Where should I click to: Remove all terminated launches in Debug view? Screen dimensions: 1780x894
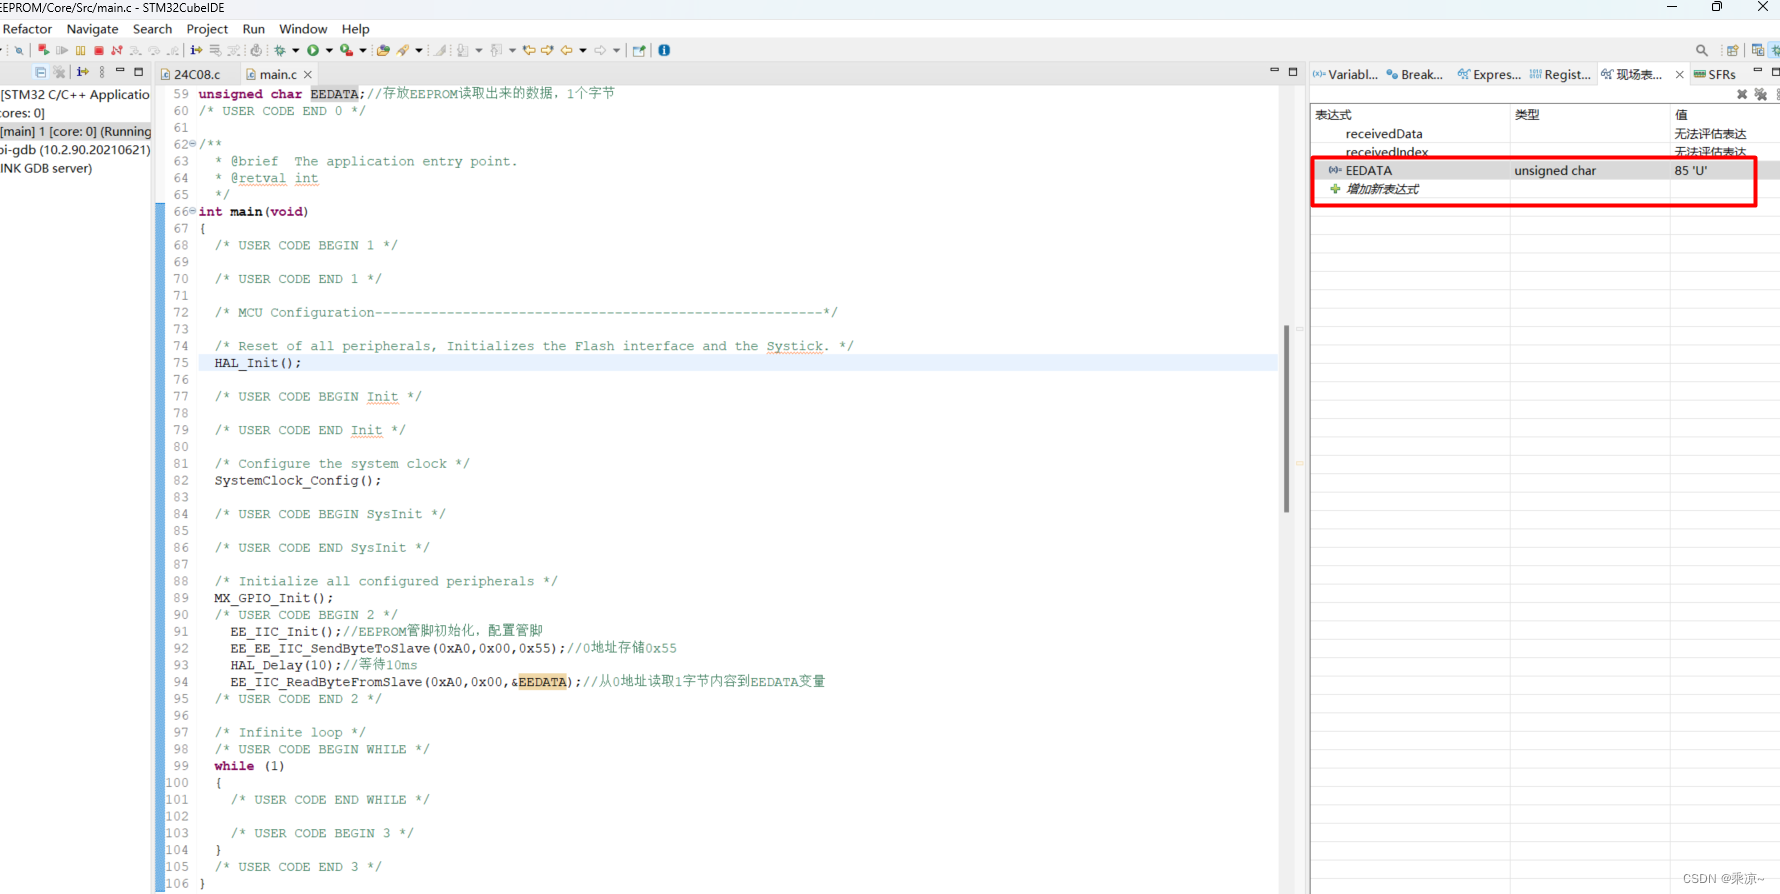point(60,72)
